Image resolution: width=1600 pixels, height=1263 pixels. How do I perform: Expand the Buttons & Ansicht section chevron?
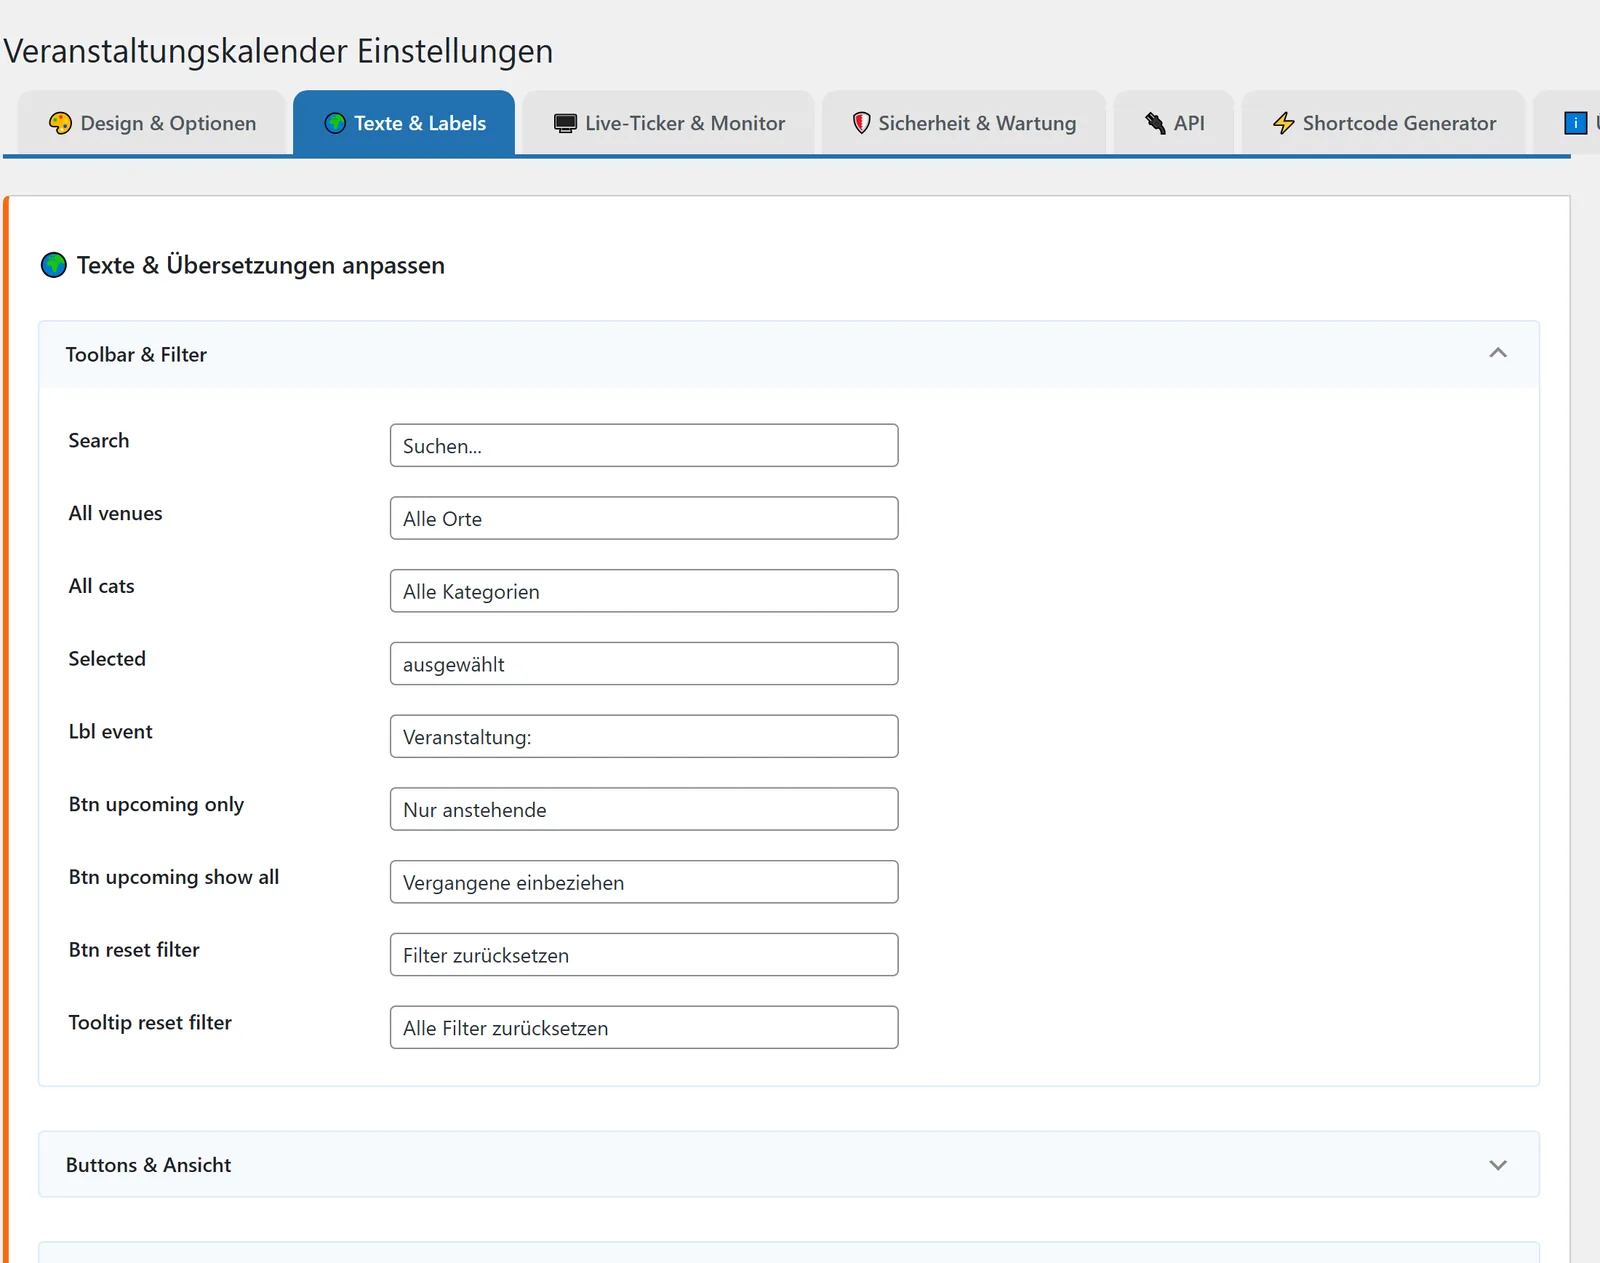click(1498, 1165)
